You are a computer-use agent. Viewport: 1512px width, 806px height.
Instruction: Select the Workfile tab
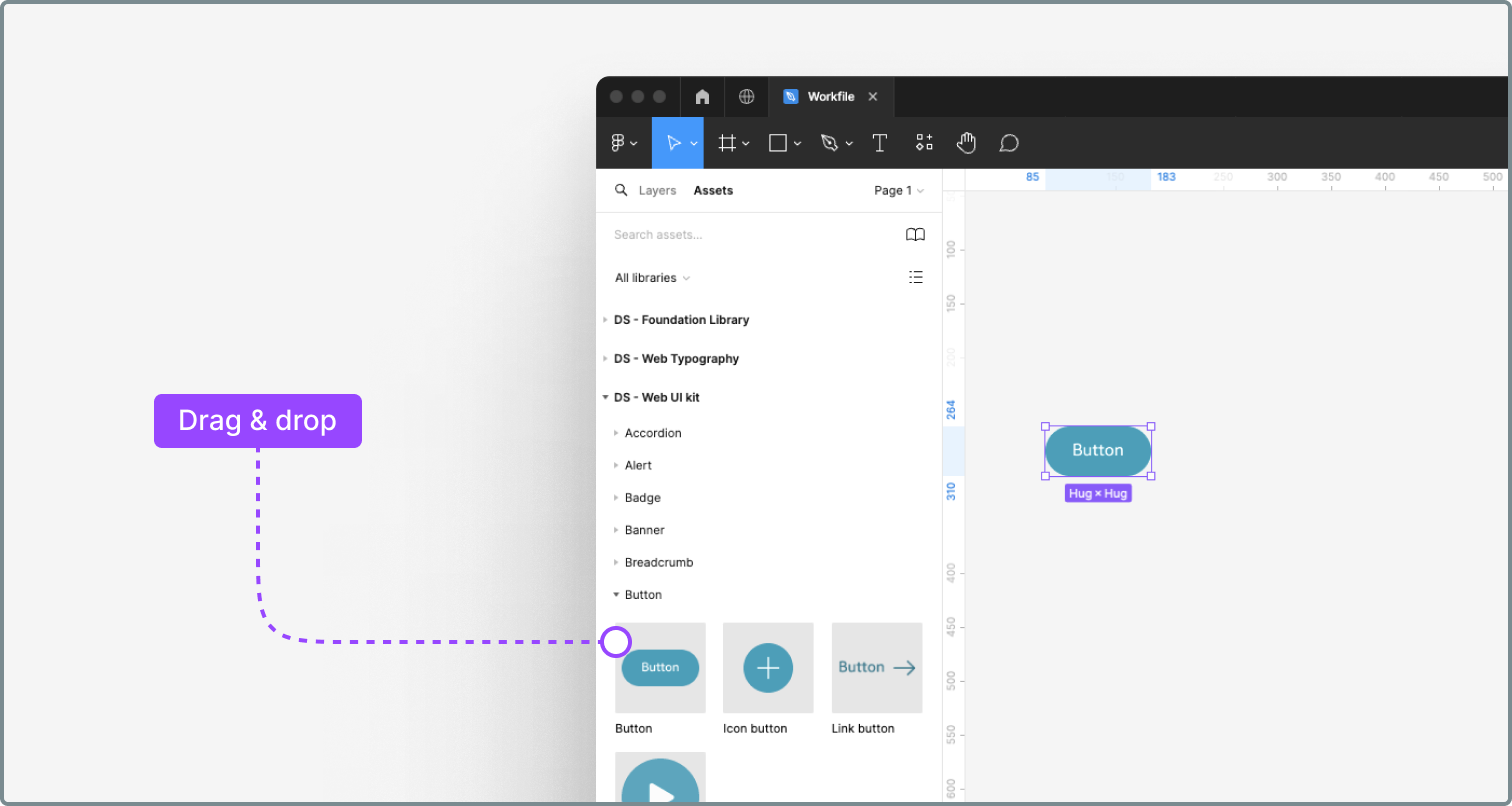tap(831, 96)
